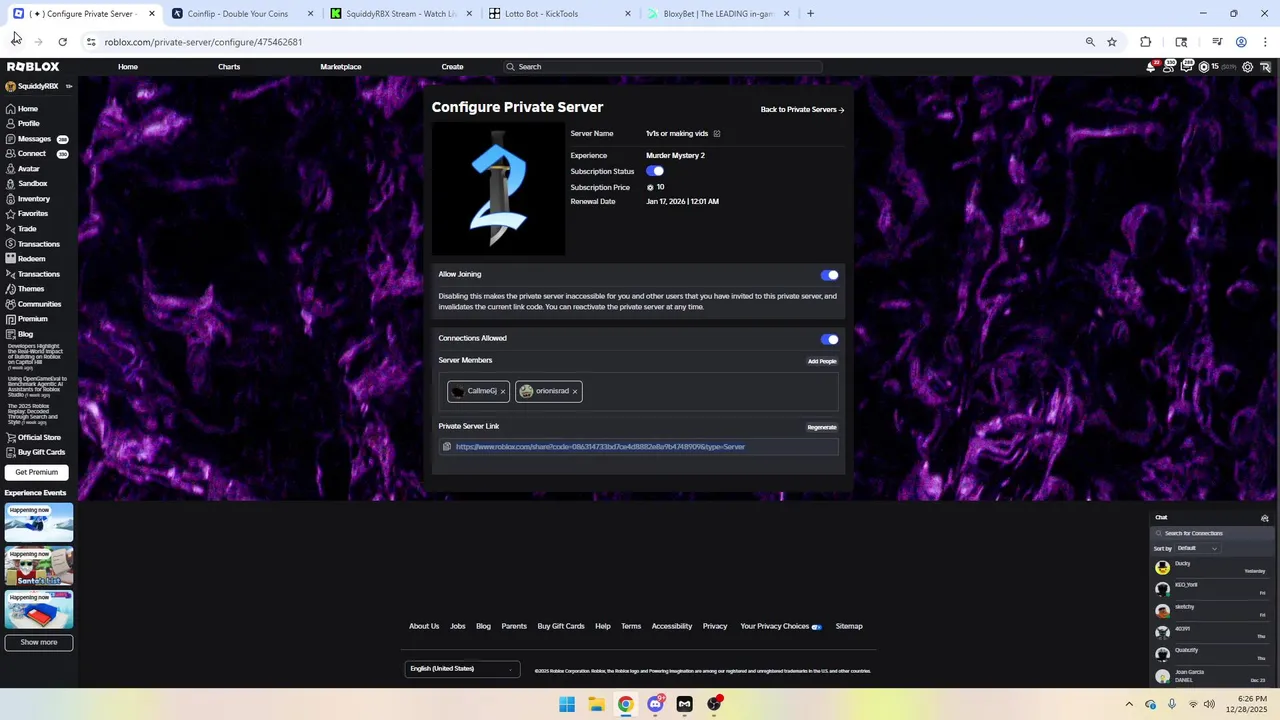This screenshot has width=1280, height=720.
Task: Click the SquiddyRBX username in sidebar
Action: 38,86
